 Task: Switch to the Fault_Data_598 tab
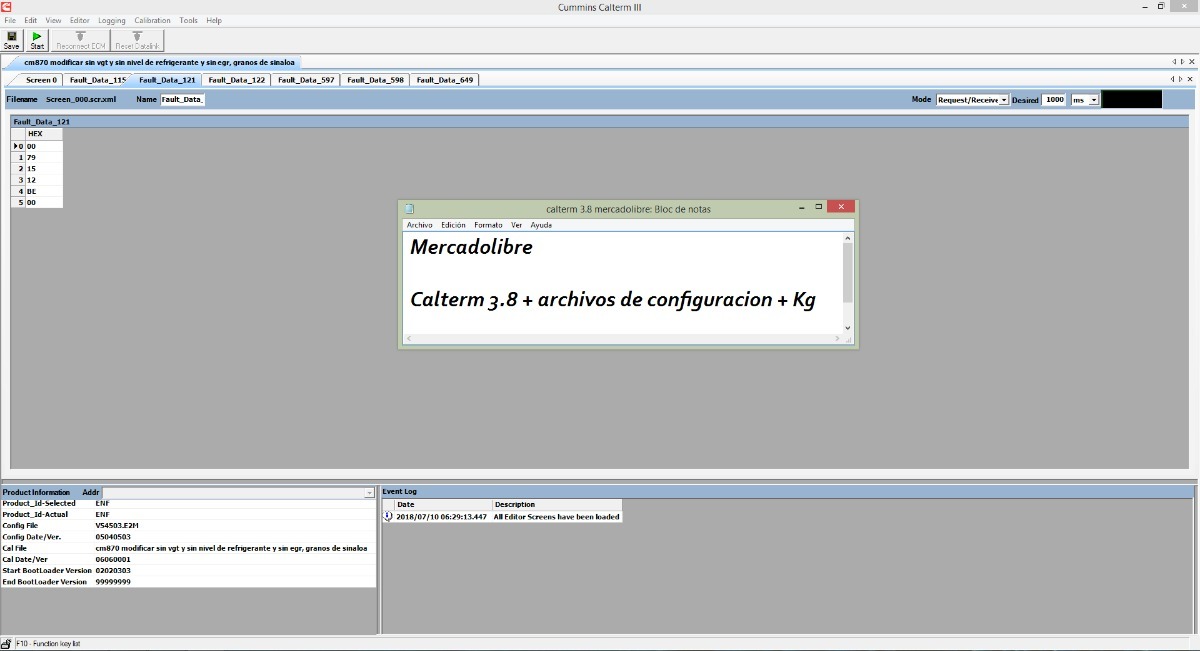click(x=376, y=80)
